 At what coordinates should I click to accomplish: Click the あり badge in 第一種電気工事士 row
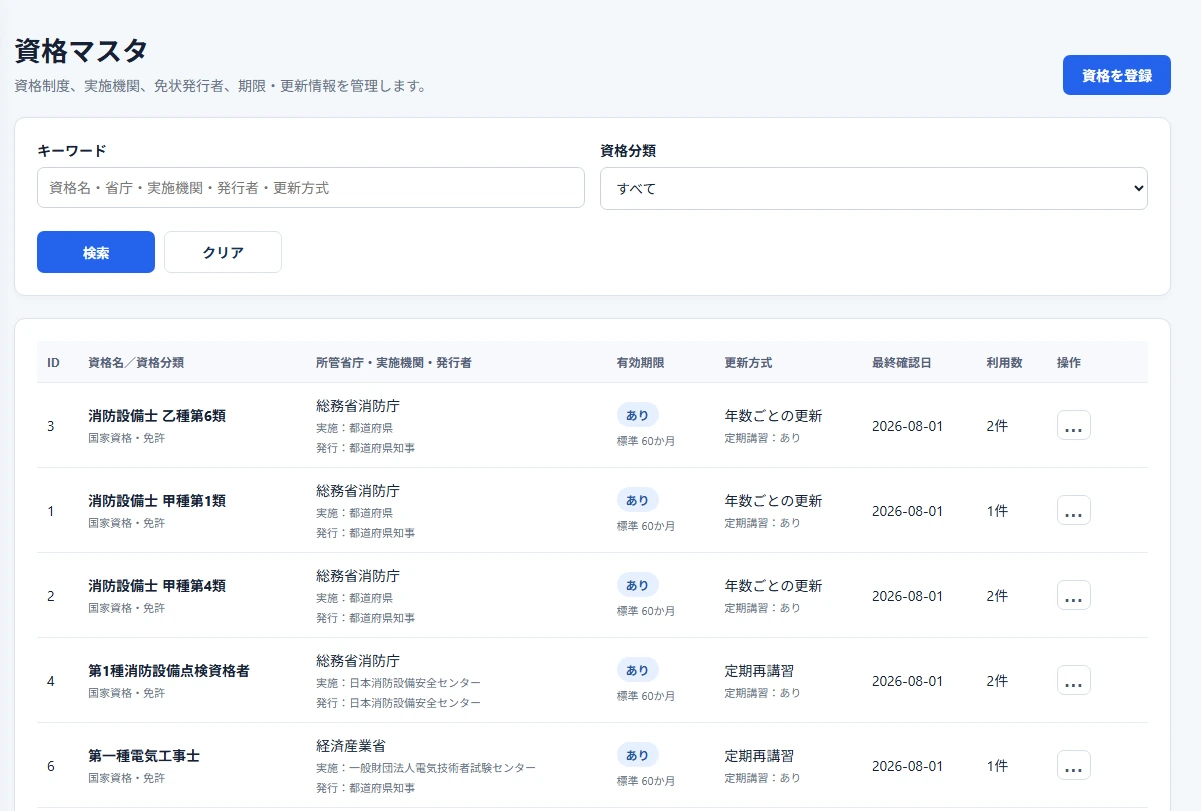pyautogui.click(x=637, y=755)
